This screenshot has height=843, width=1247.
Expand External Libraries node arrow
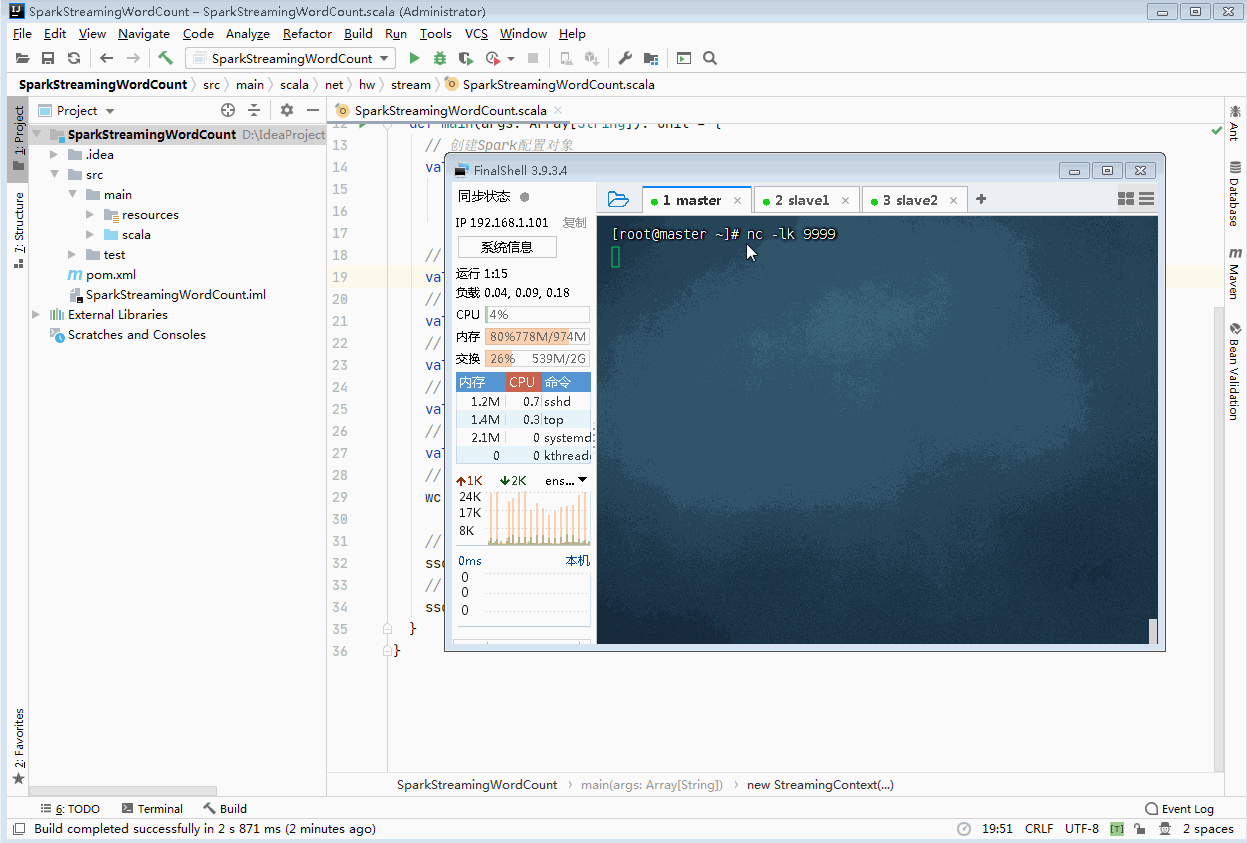pos(37,315)
